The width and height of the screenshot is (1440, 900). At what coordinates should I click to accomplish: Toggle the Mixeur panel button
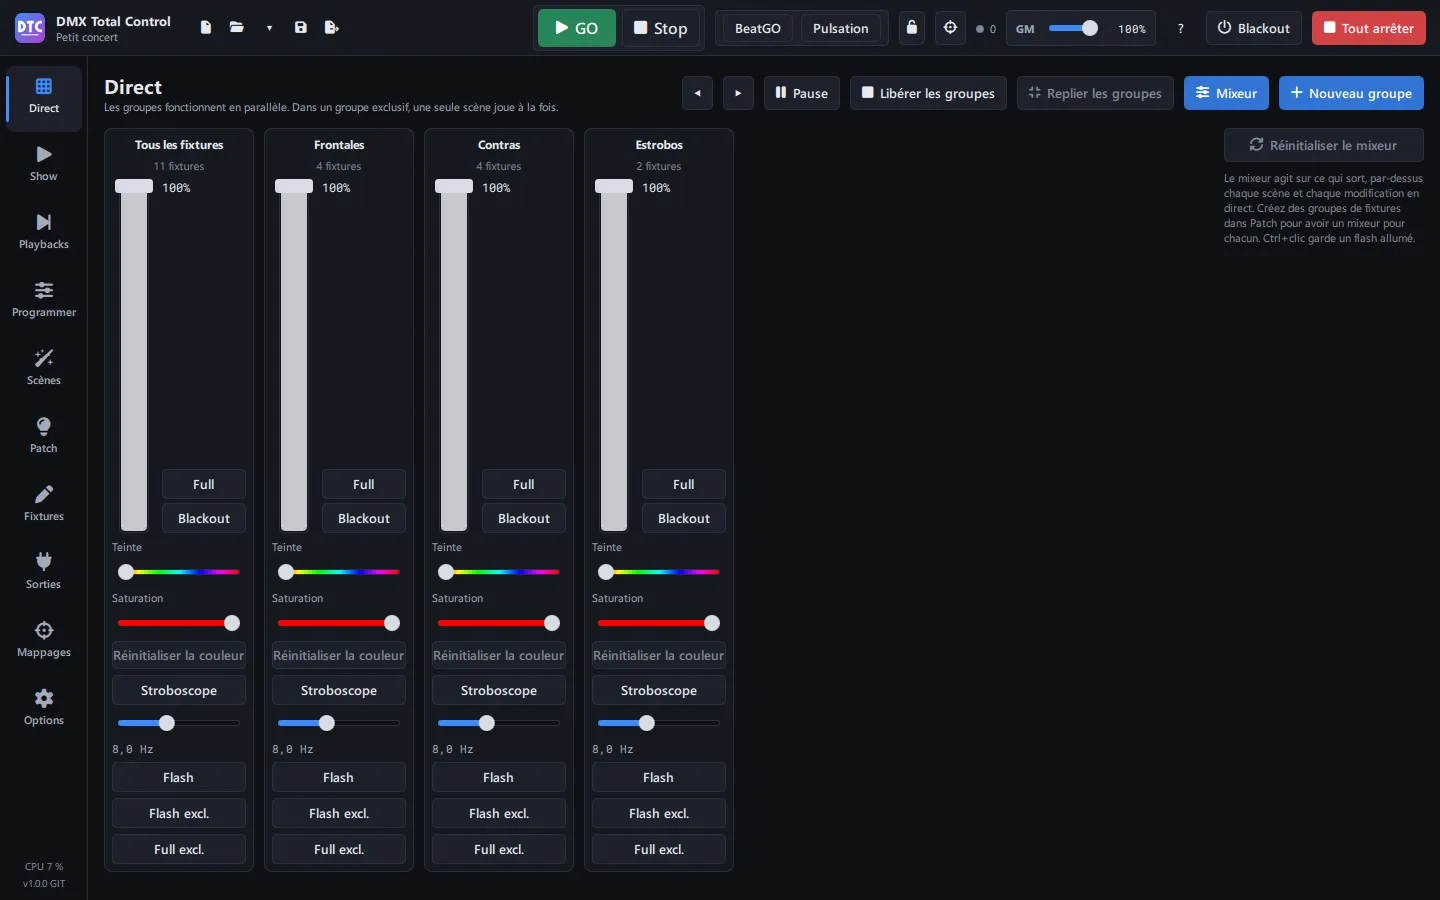[1227, 93]
